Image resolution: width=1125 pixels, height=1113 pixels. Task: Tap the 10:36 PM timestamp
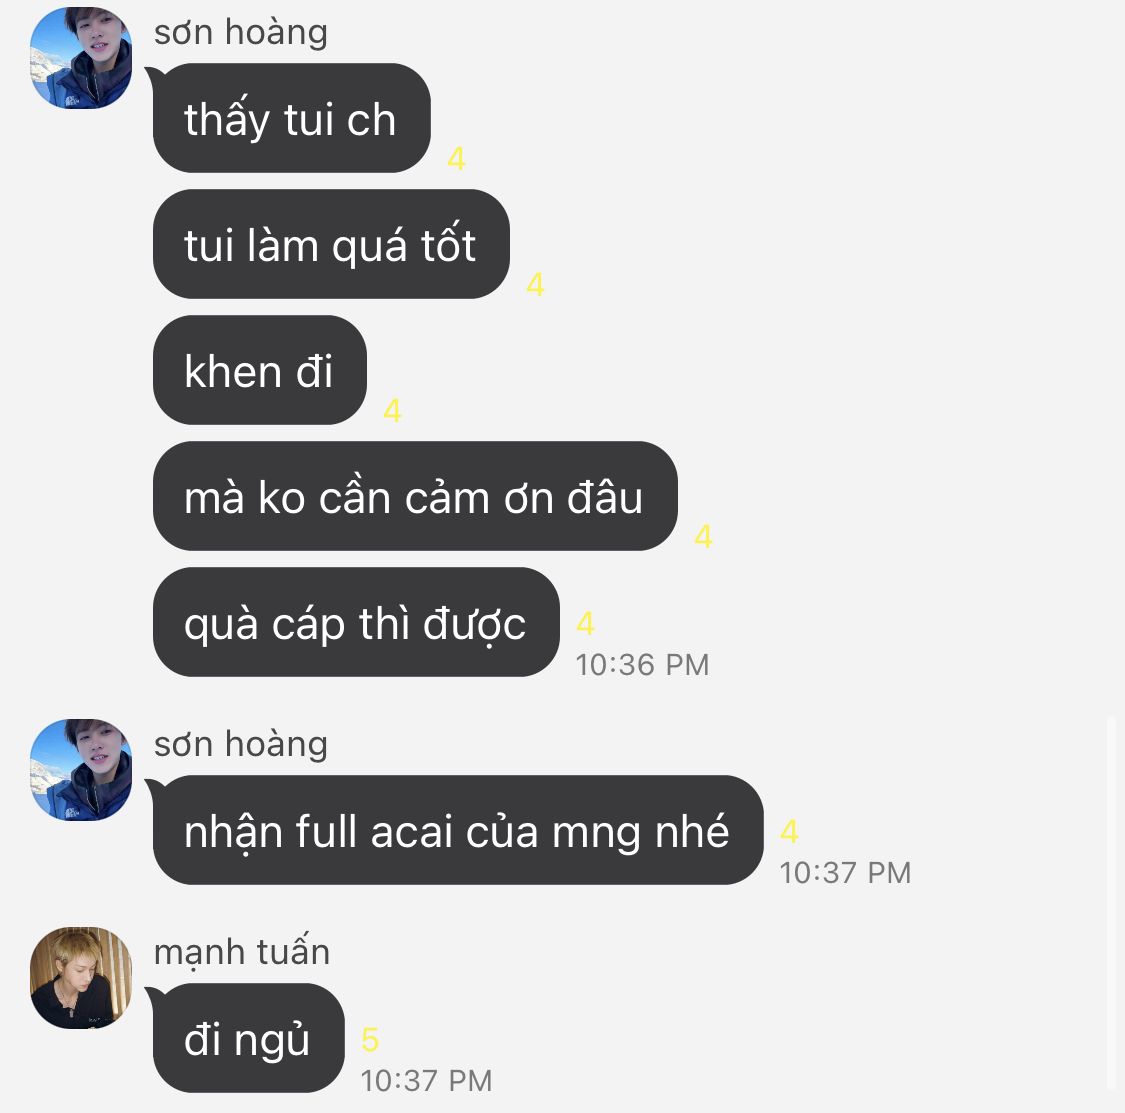pos(642,664)
